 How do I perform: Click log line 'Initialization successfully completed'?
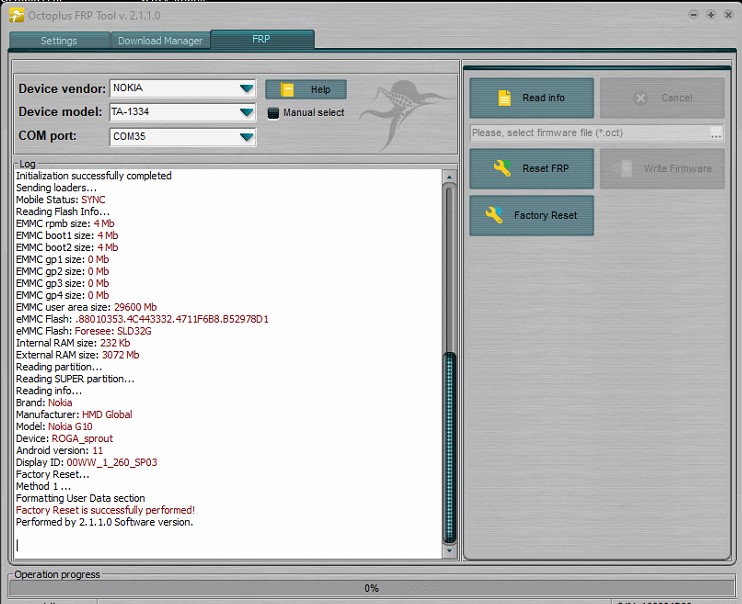tap(94, 176)
